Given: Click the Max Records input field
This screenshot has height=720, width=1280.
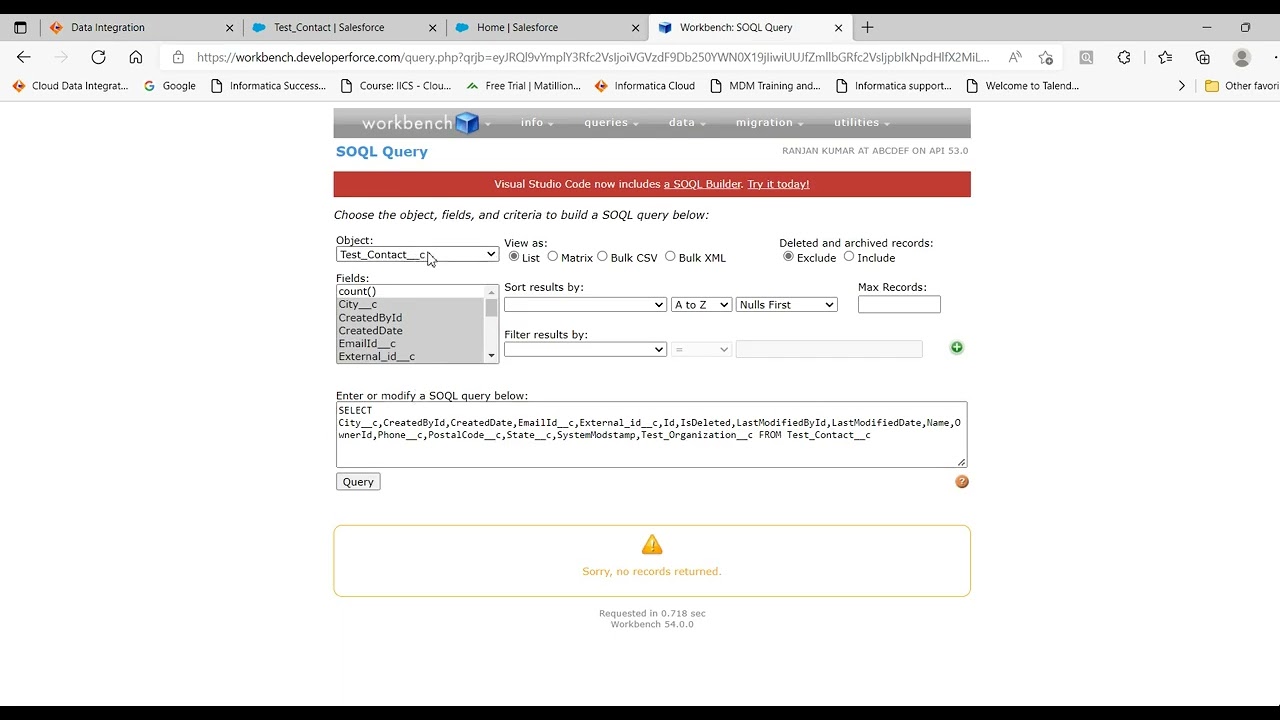Looking at the screenshot, I should tap(899, 305).
